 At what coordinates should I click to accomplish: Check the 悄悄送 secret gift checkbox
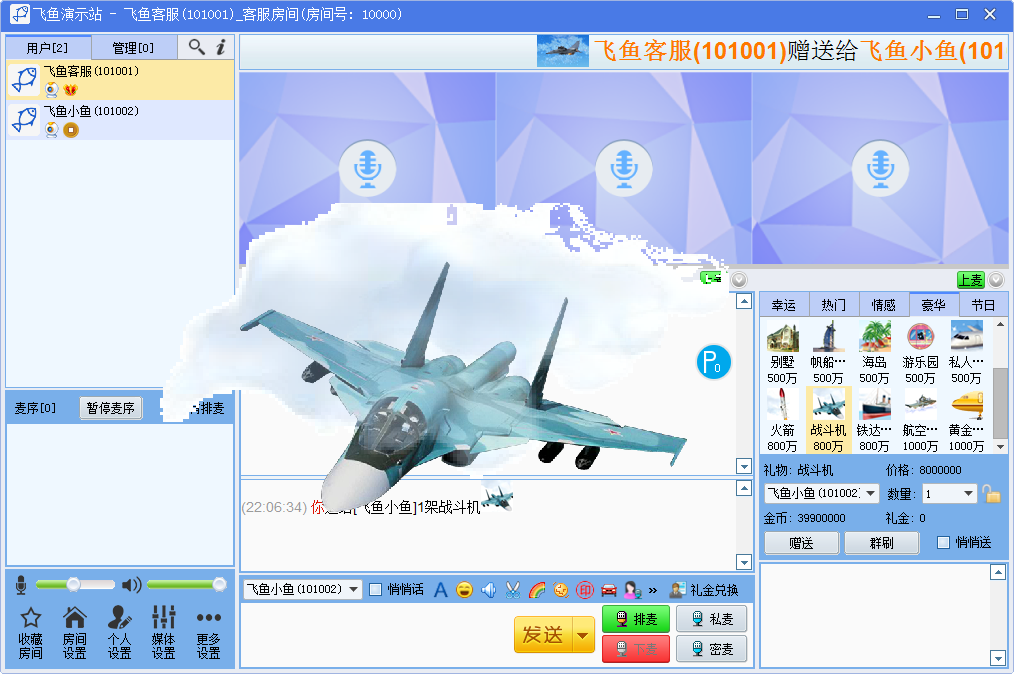point(943,542)
